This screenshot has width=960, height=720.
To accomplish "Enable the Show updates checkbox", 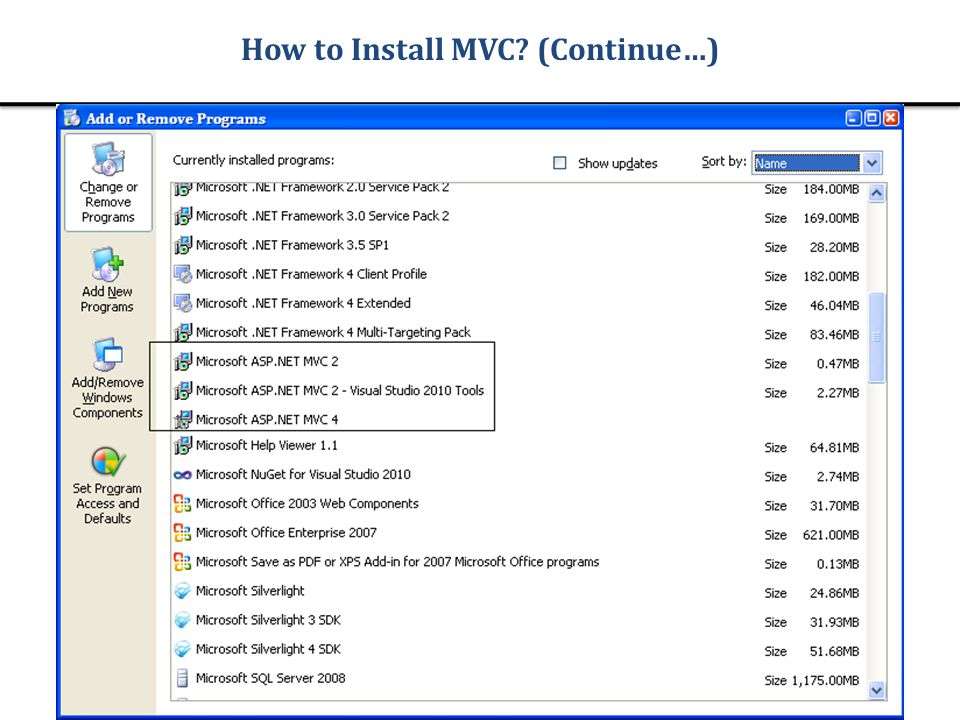I will pos(560,163).
